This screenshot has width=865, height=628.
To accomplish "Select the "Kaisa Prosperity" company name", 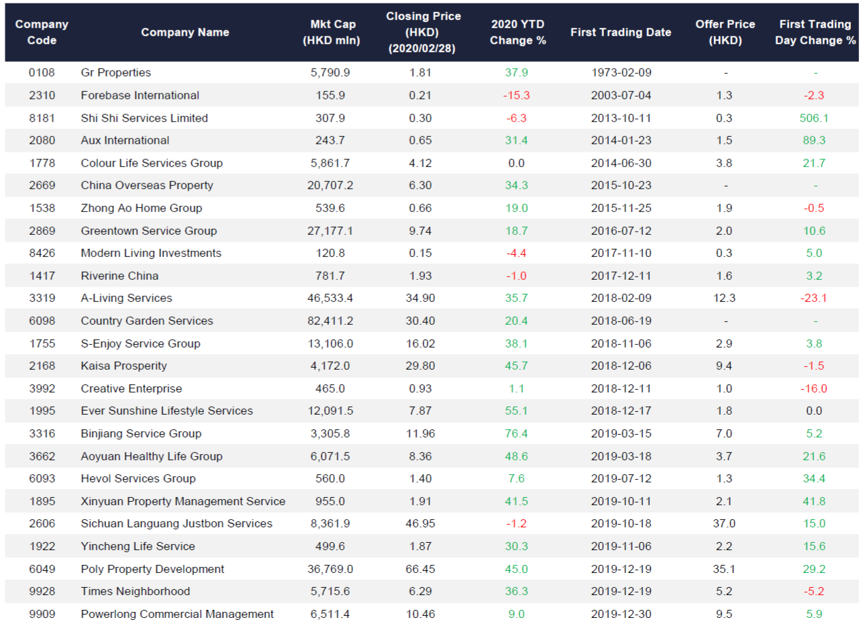I will coord(124,365).
